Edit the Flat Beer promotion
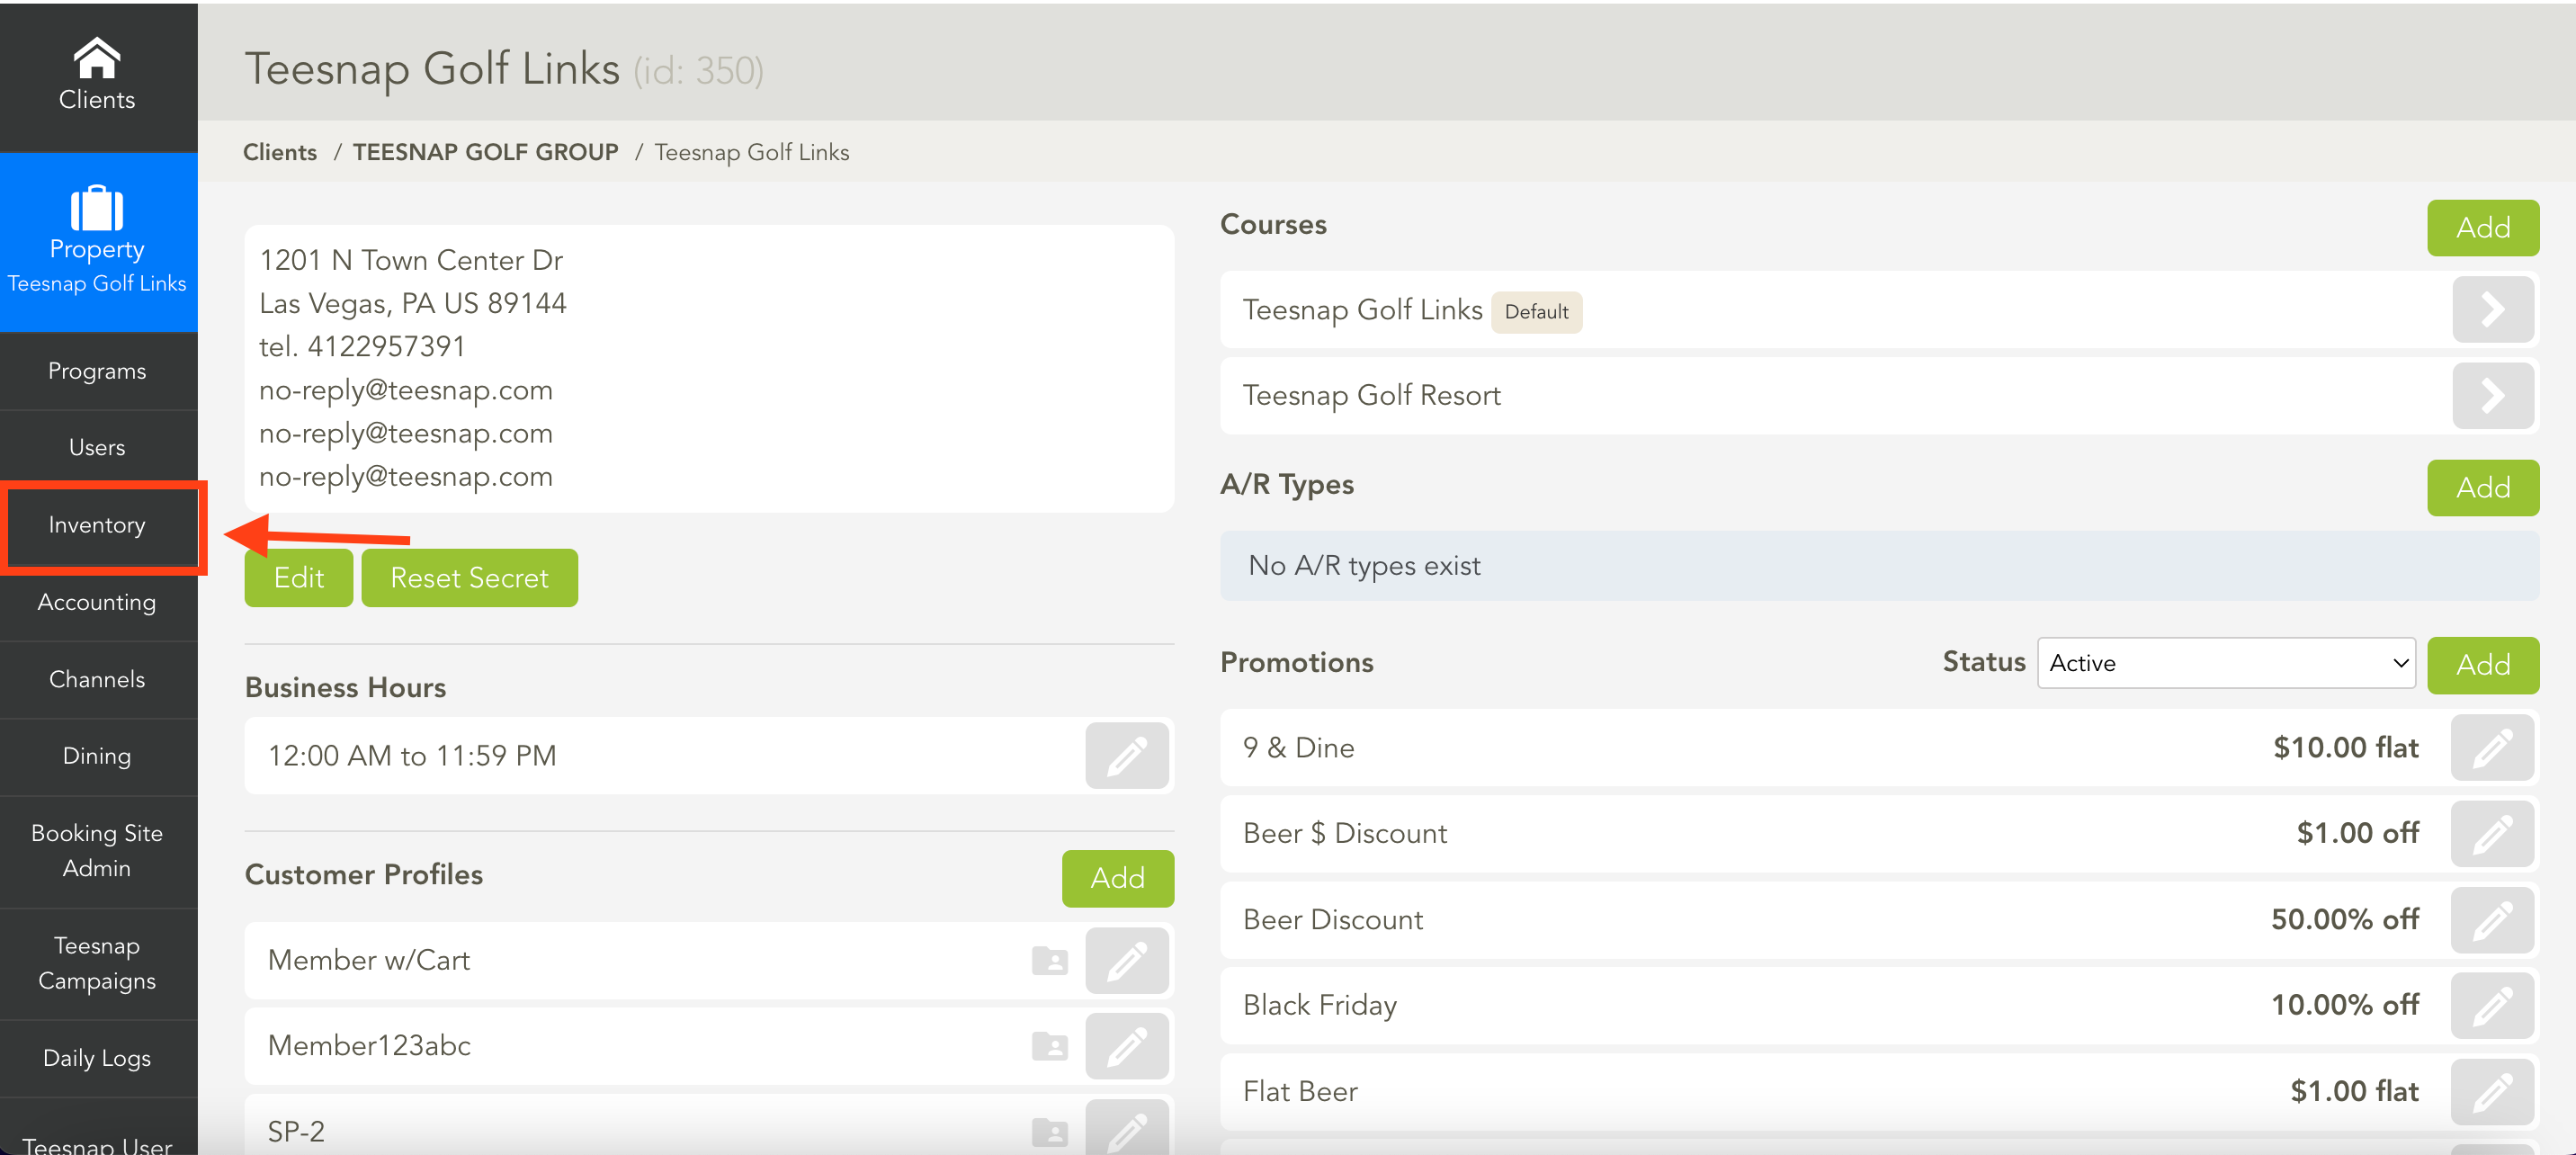Screen dimensions: 2576x1155 pos(2492,1091)
